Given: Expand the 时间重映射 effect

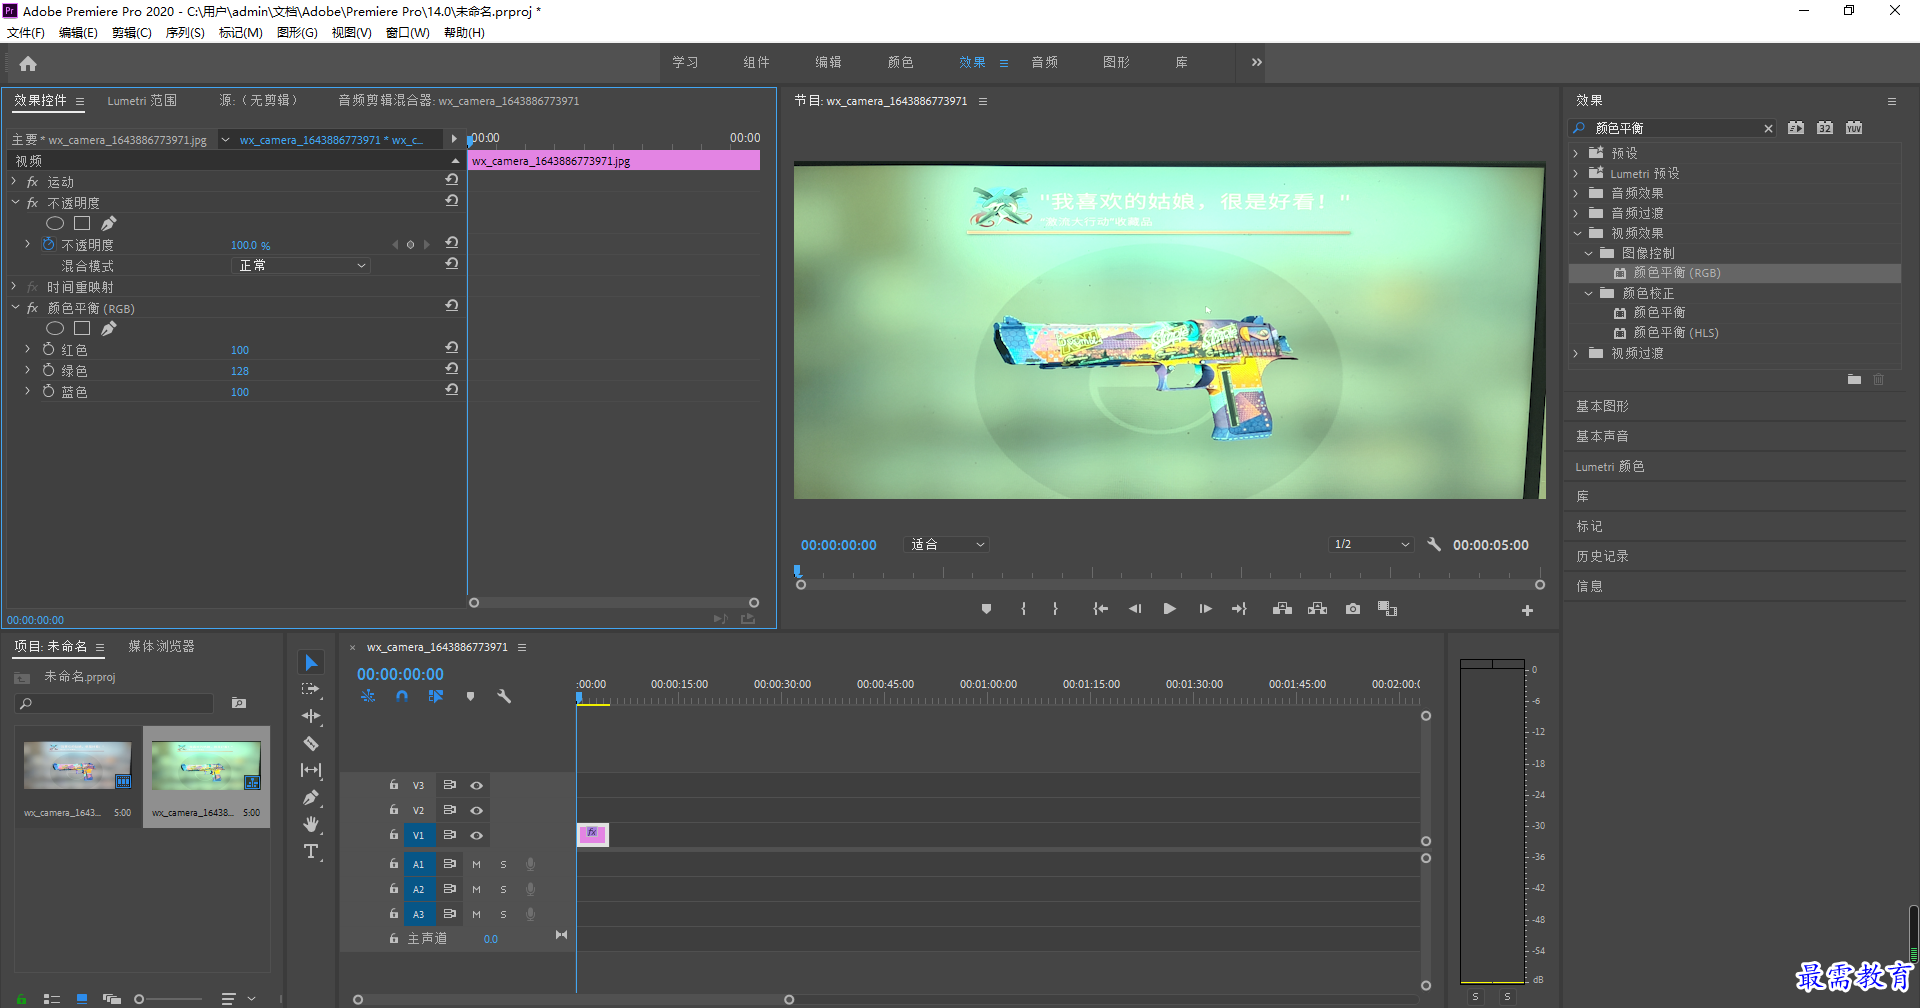Looking at the screenshot, I should click(14, 286).
